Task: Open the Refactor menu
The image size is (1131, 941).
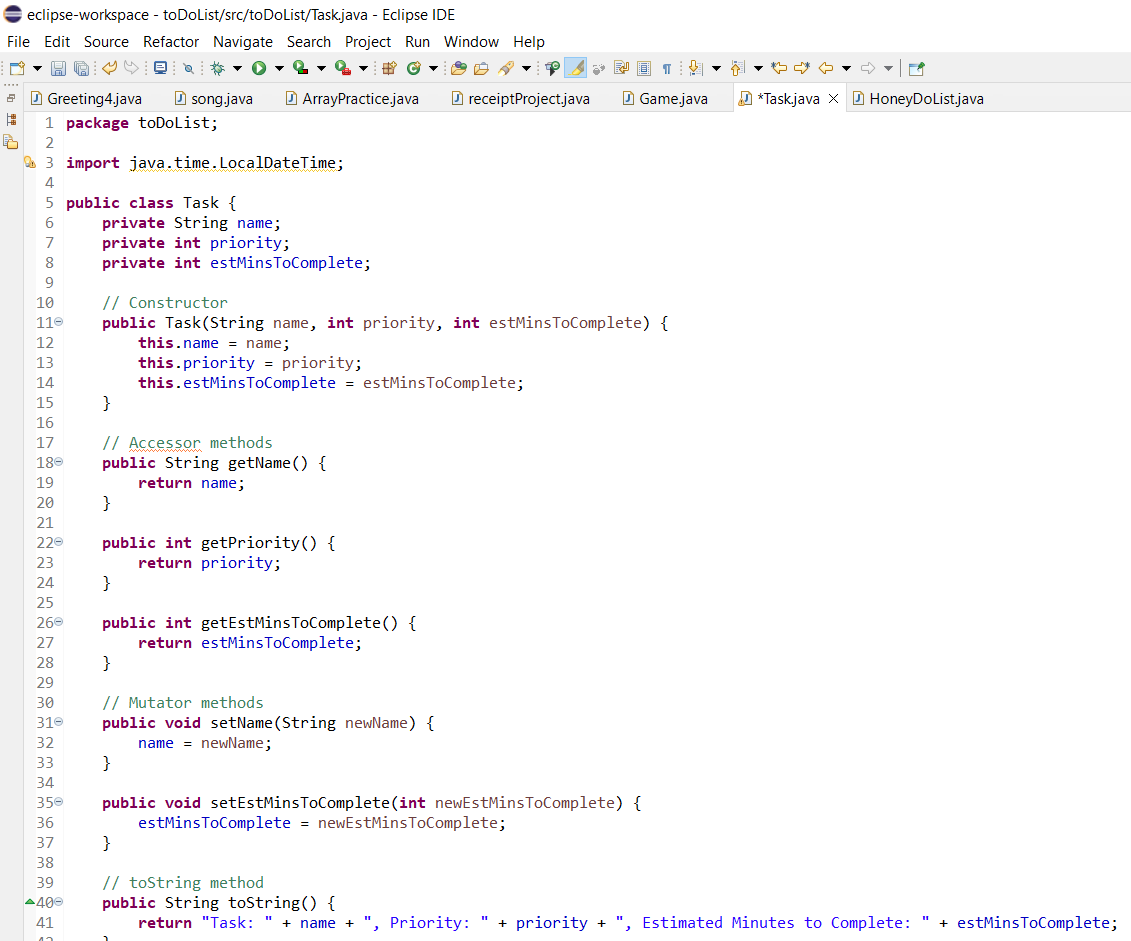Action: (170, 42)
